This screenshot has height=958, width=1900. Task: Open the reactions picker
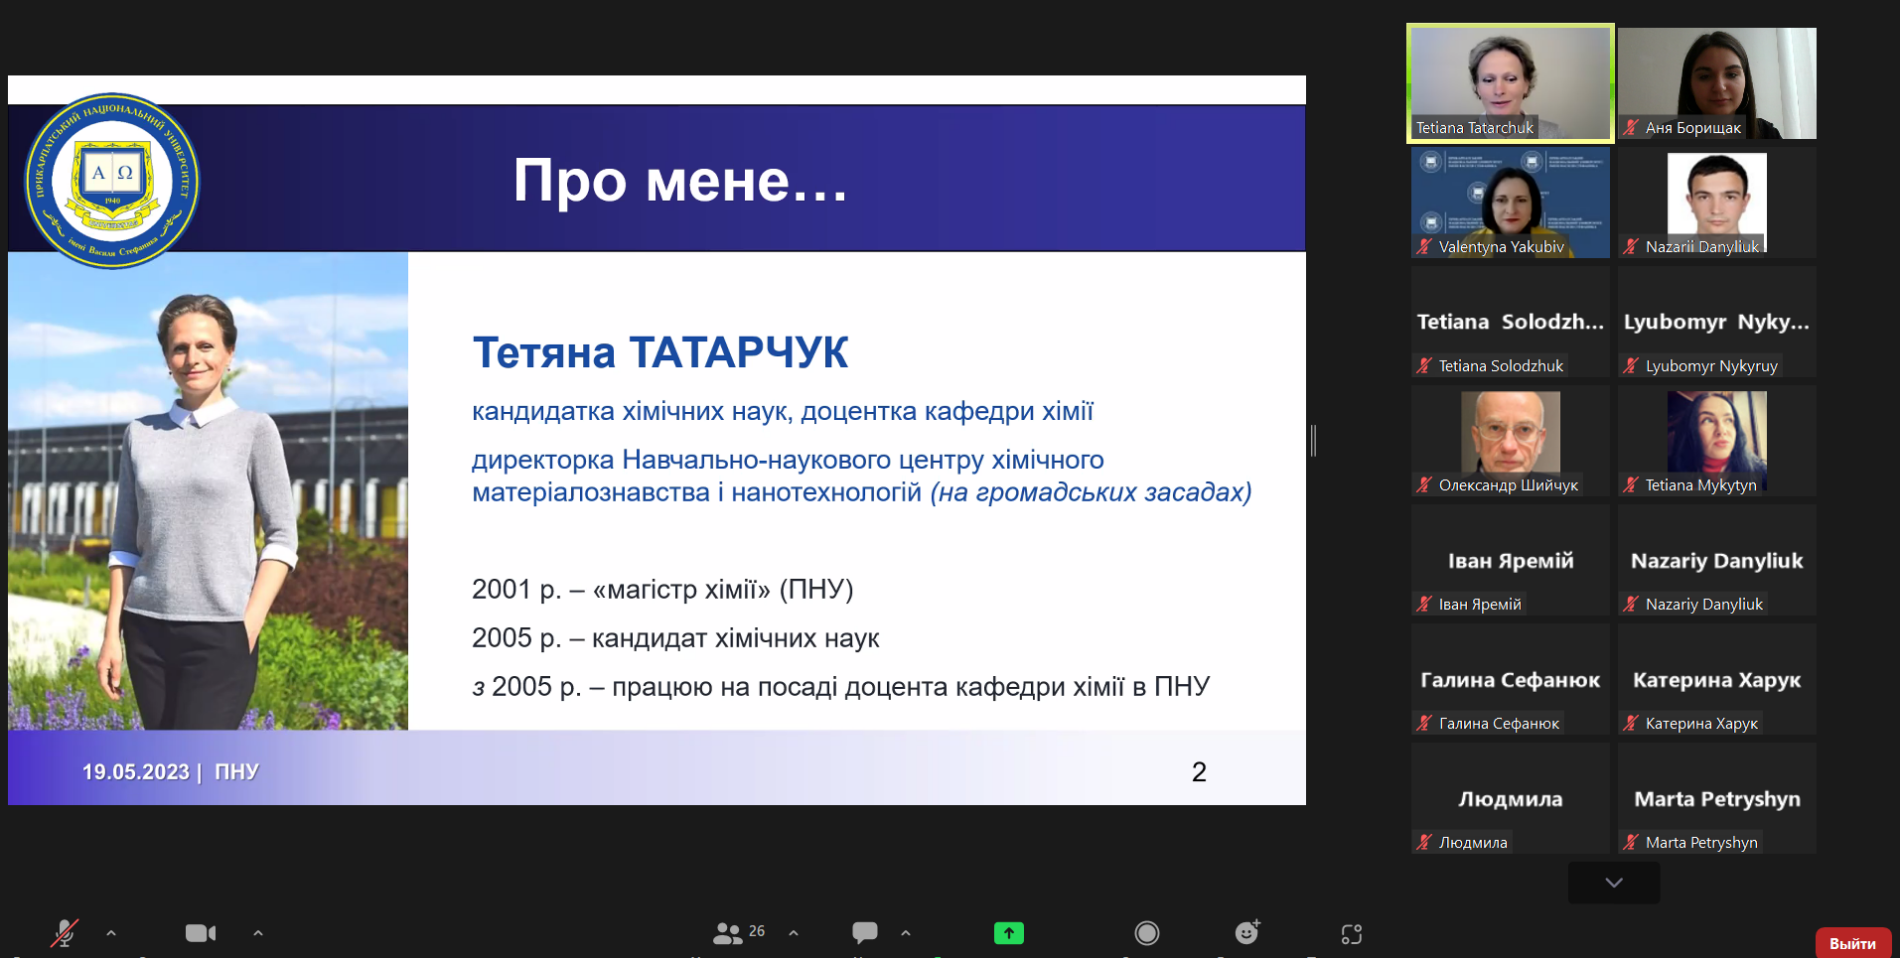click(x=1246, y=932)
